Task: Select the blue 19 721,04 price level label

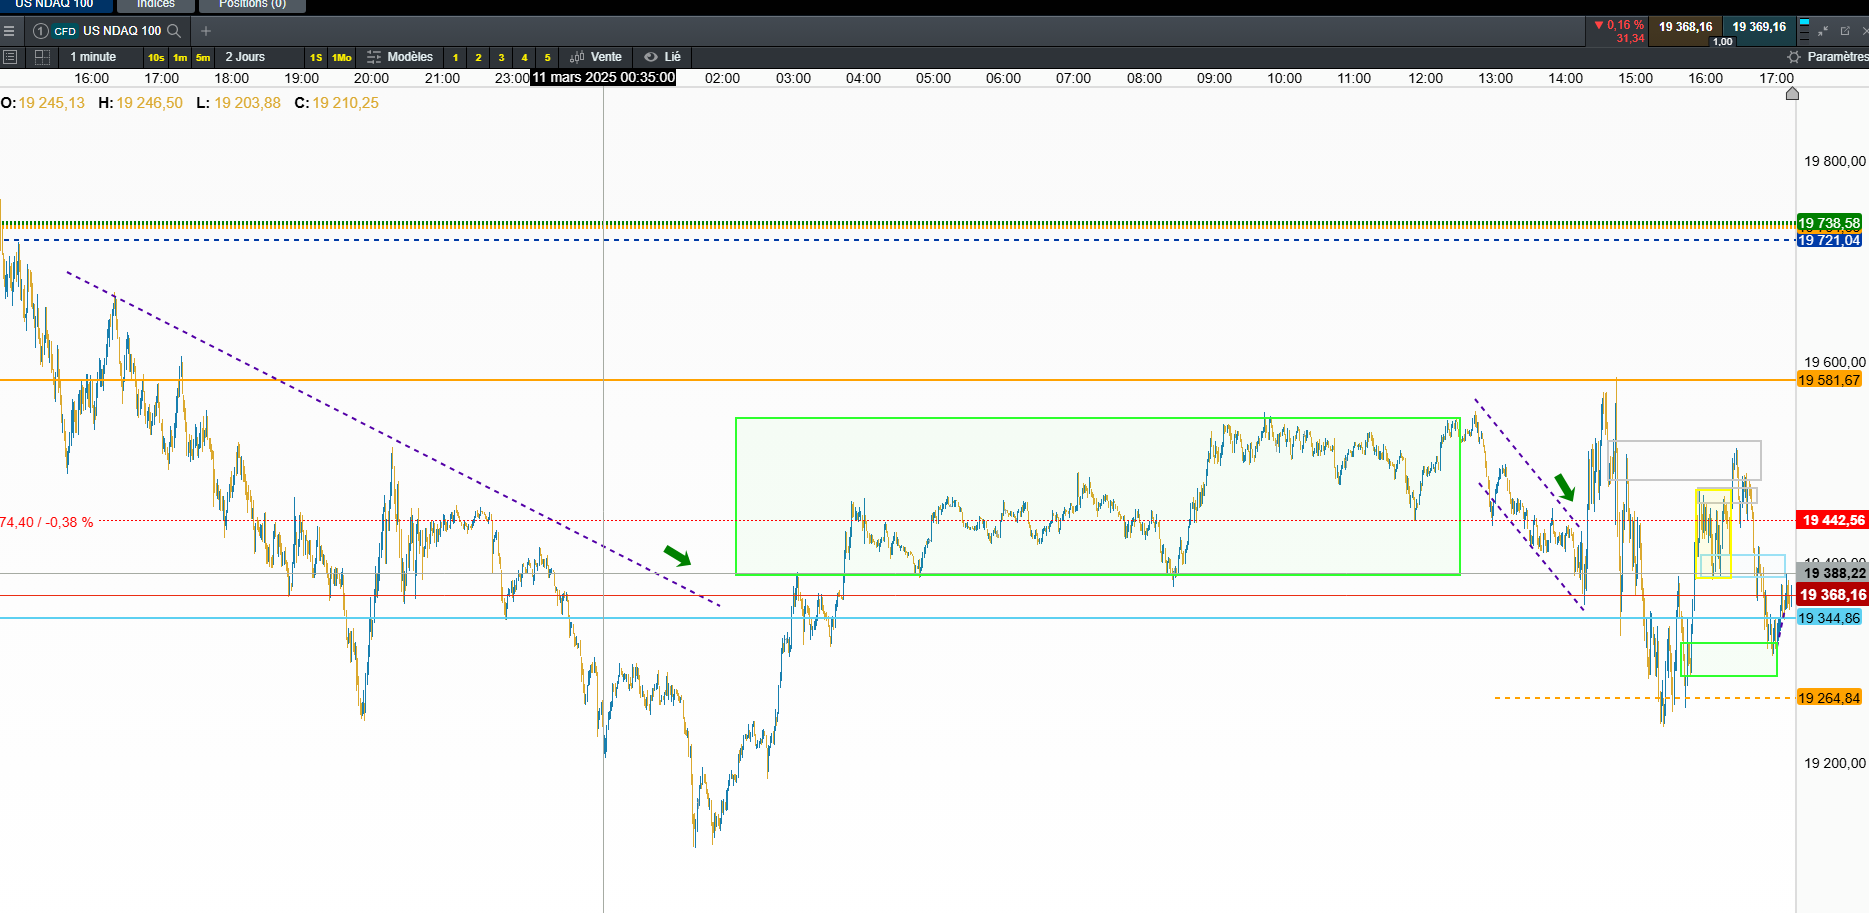Action: [x=1829, y=240]
